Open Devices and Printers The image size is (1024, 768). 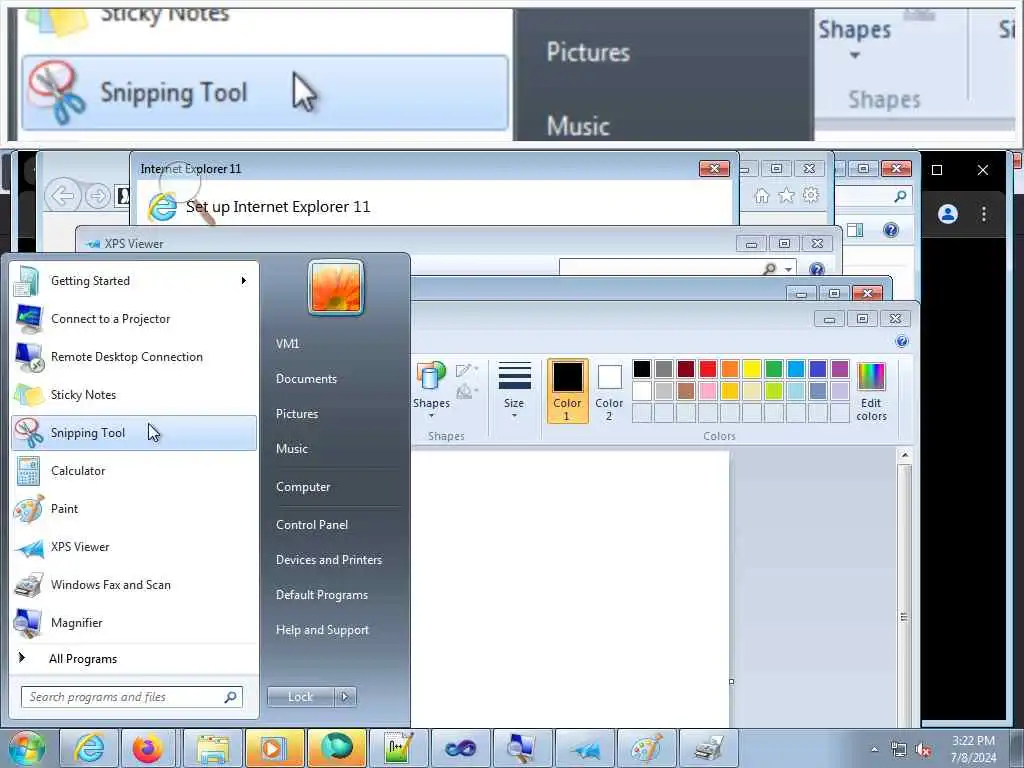pyautogui.click(x=328, y=560)
